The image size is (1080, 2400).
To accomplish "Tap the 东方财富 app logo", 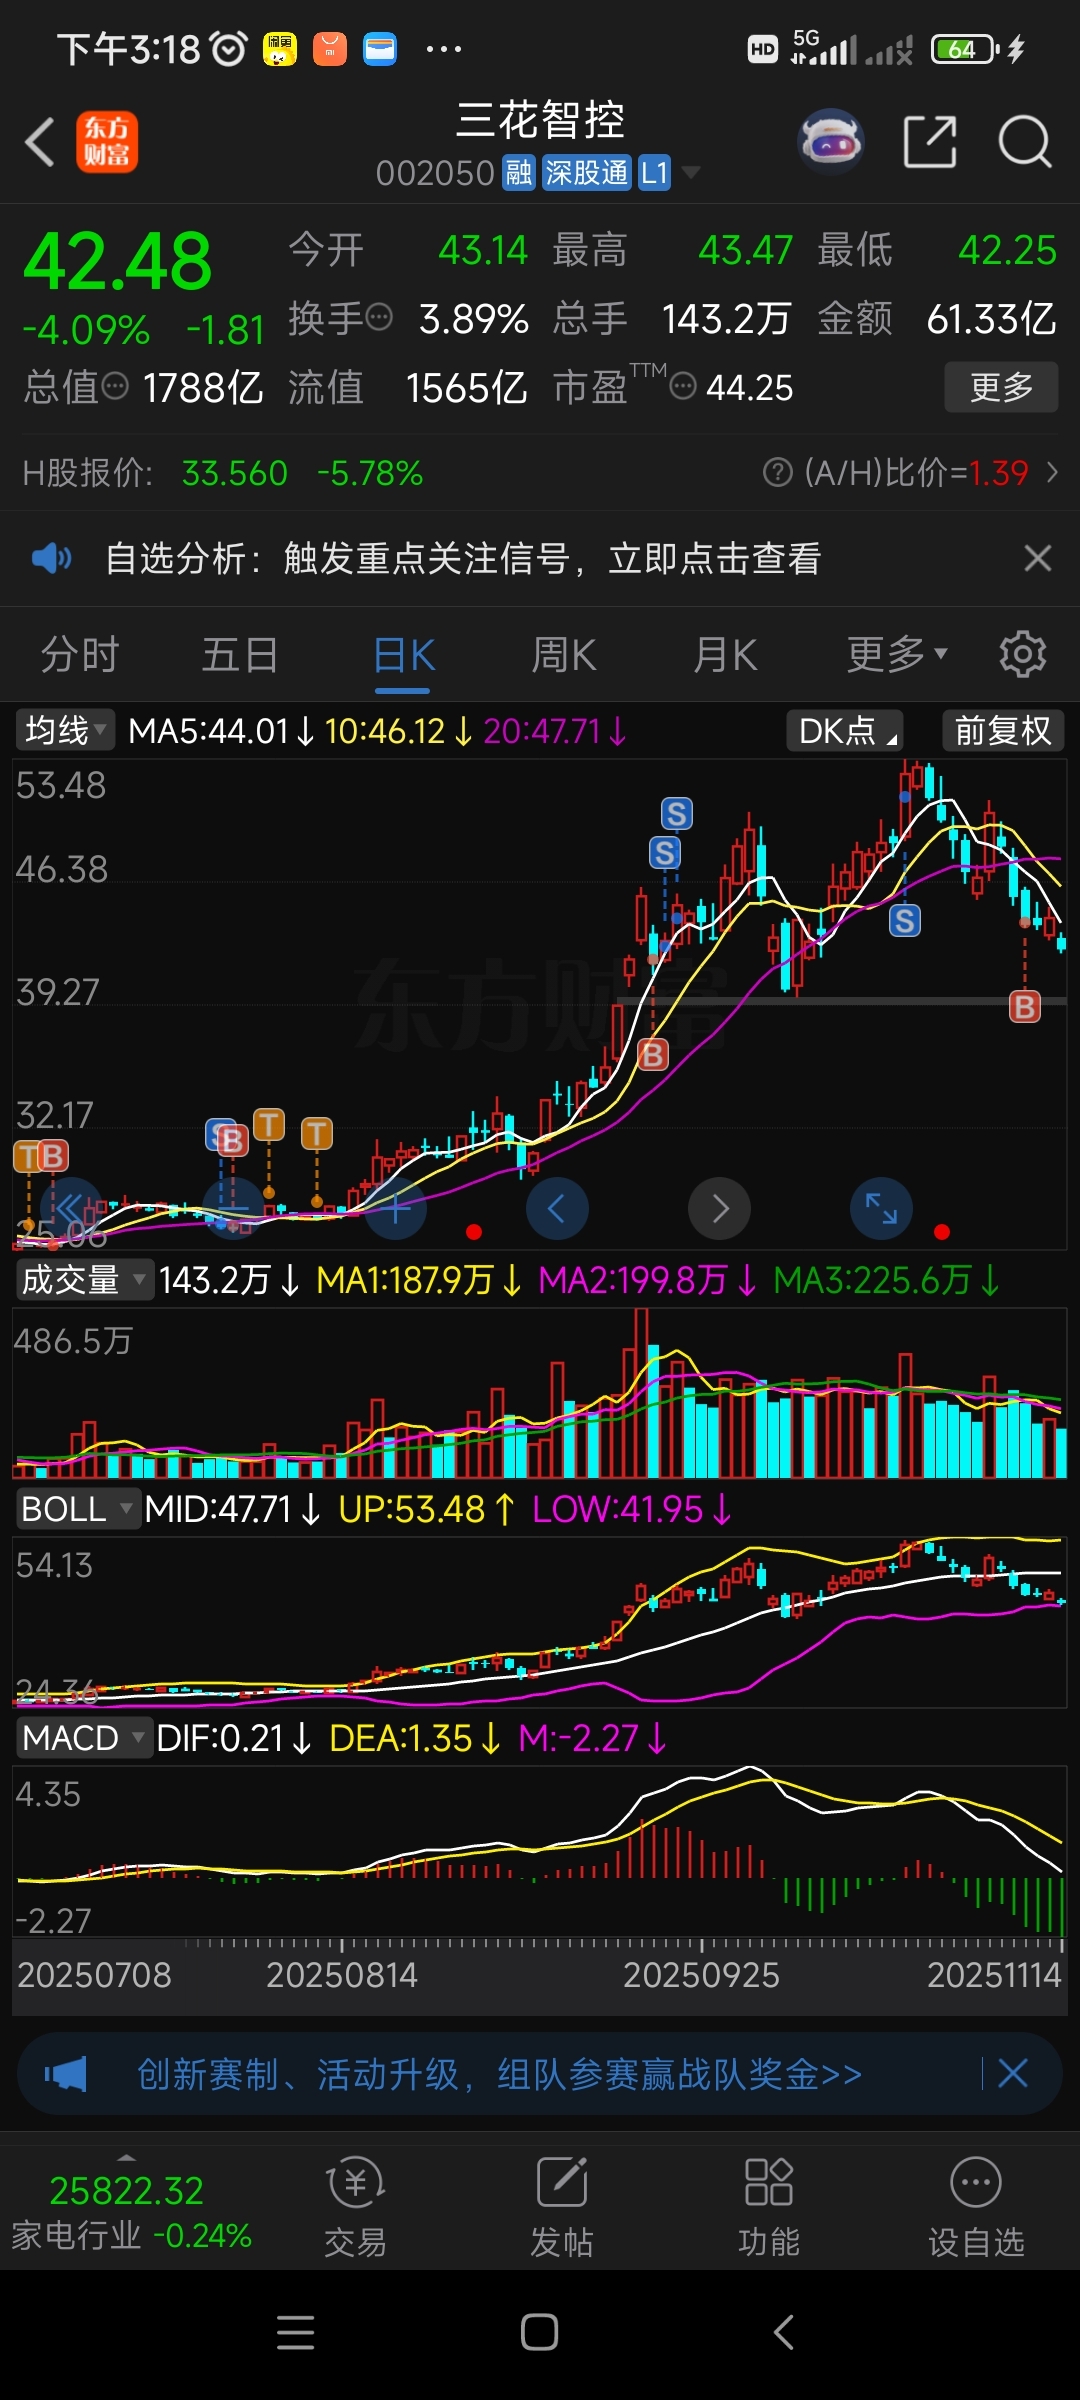I will coord(107,142).
